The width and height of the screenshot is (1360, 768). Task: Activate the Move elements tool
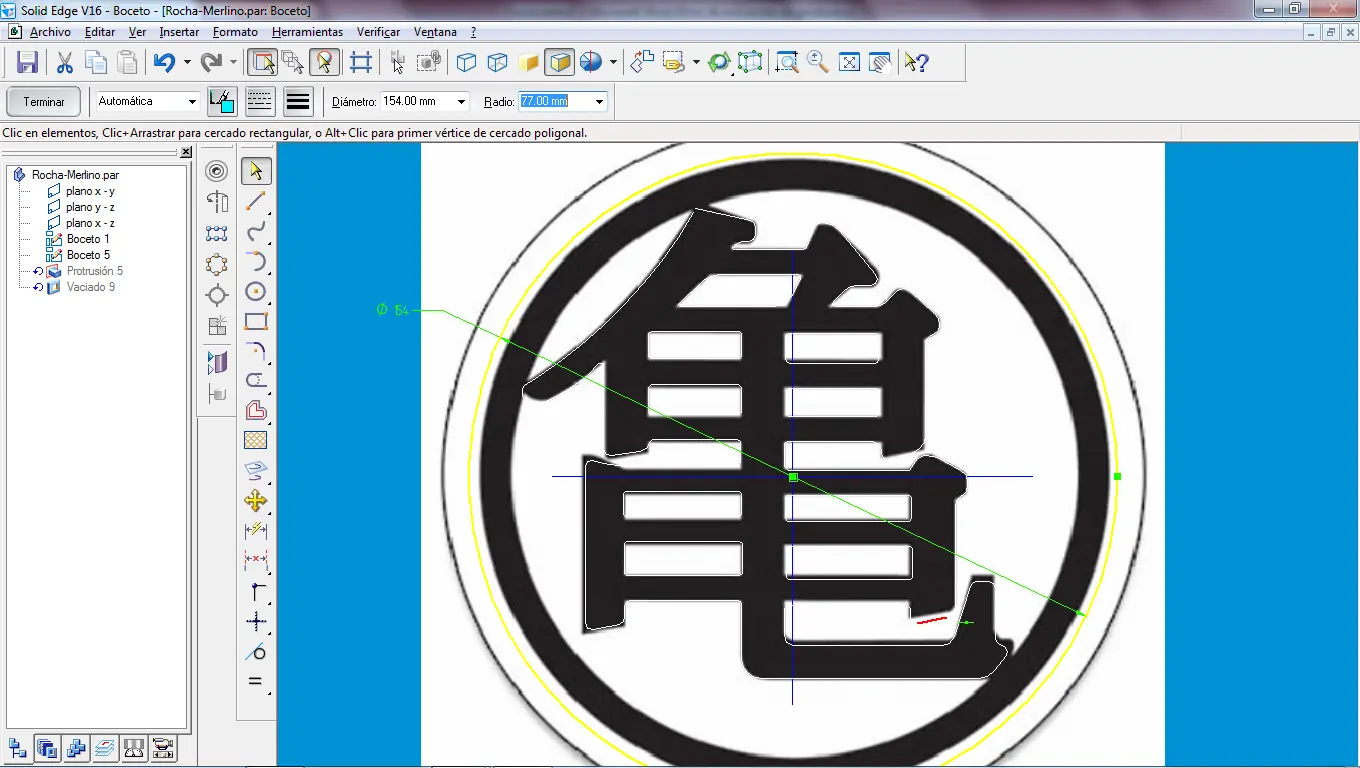click(x=256, y=501)
